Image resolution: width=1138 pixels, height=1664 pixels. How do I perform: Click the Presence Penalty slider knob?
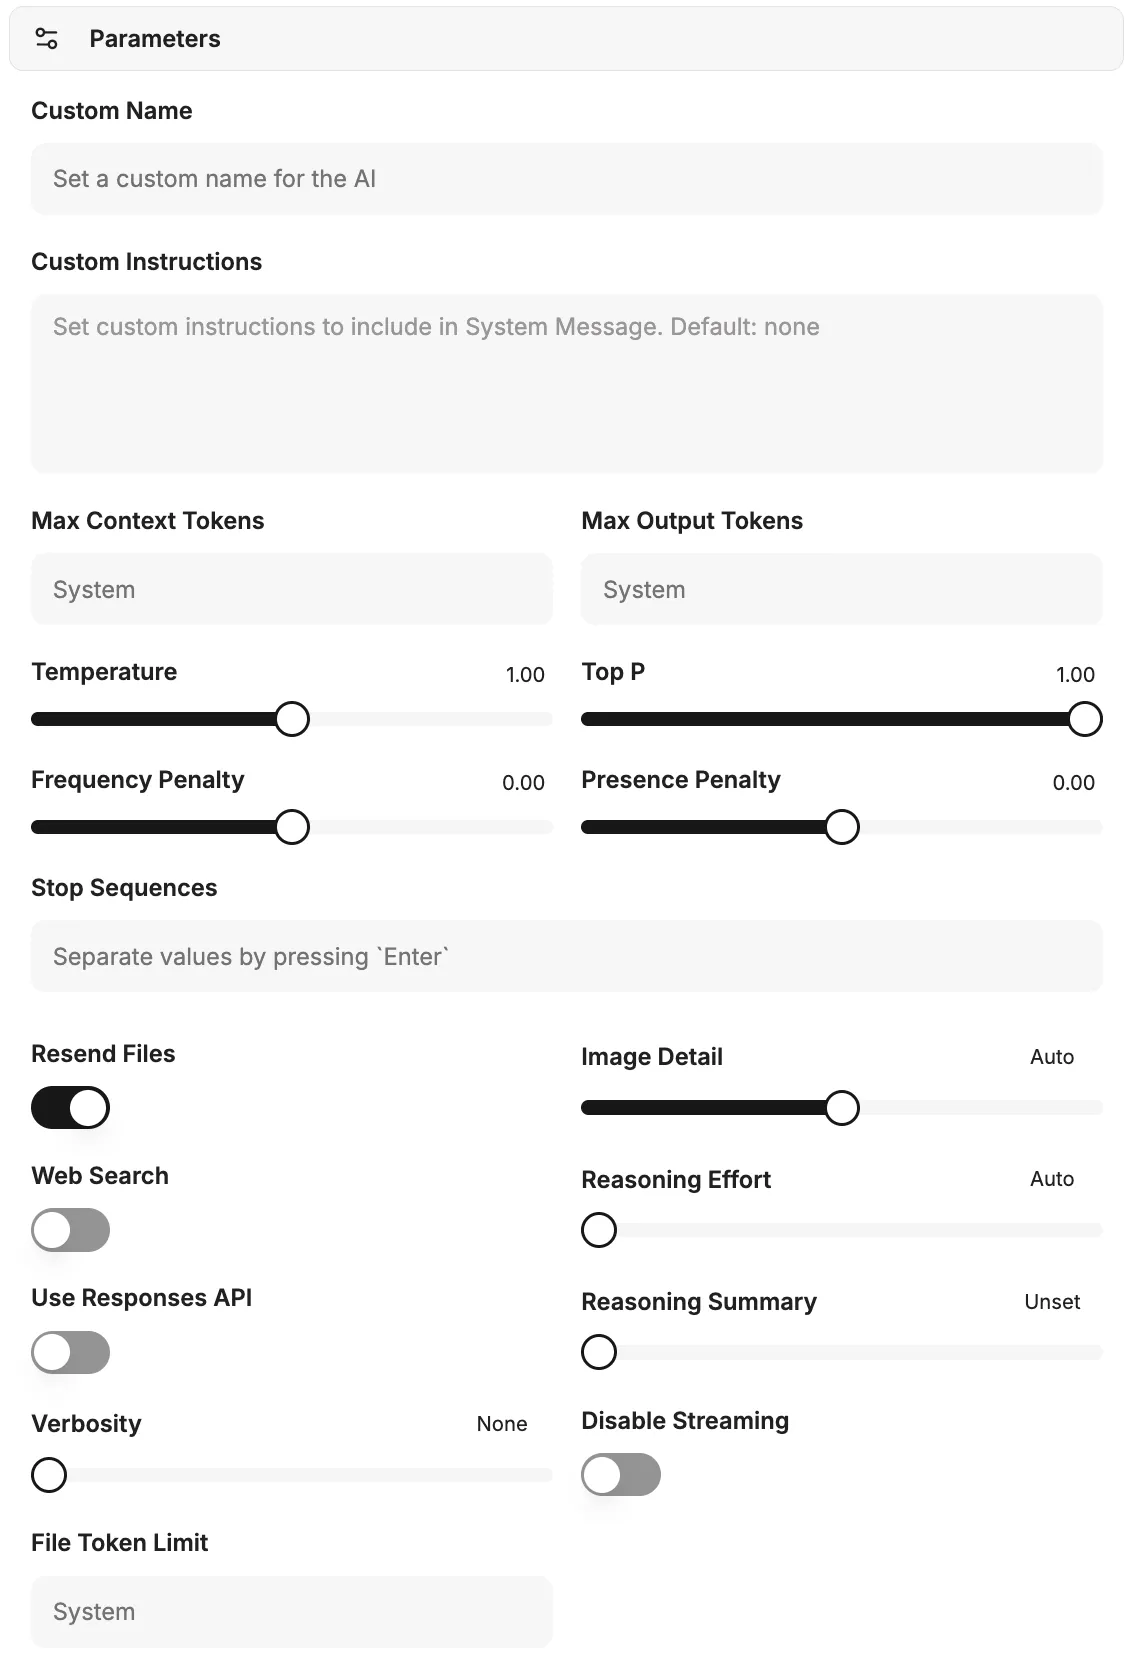click(843, 827)
